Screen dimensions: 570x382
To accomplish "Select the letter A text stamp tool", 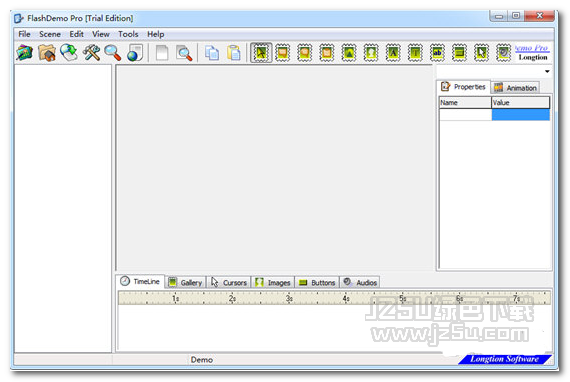I will 393,53.
